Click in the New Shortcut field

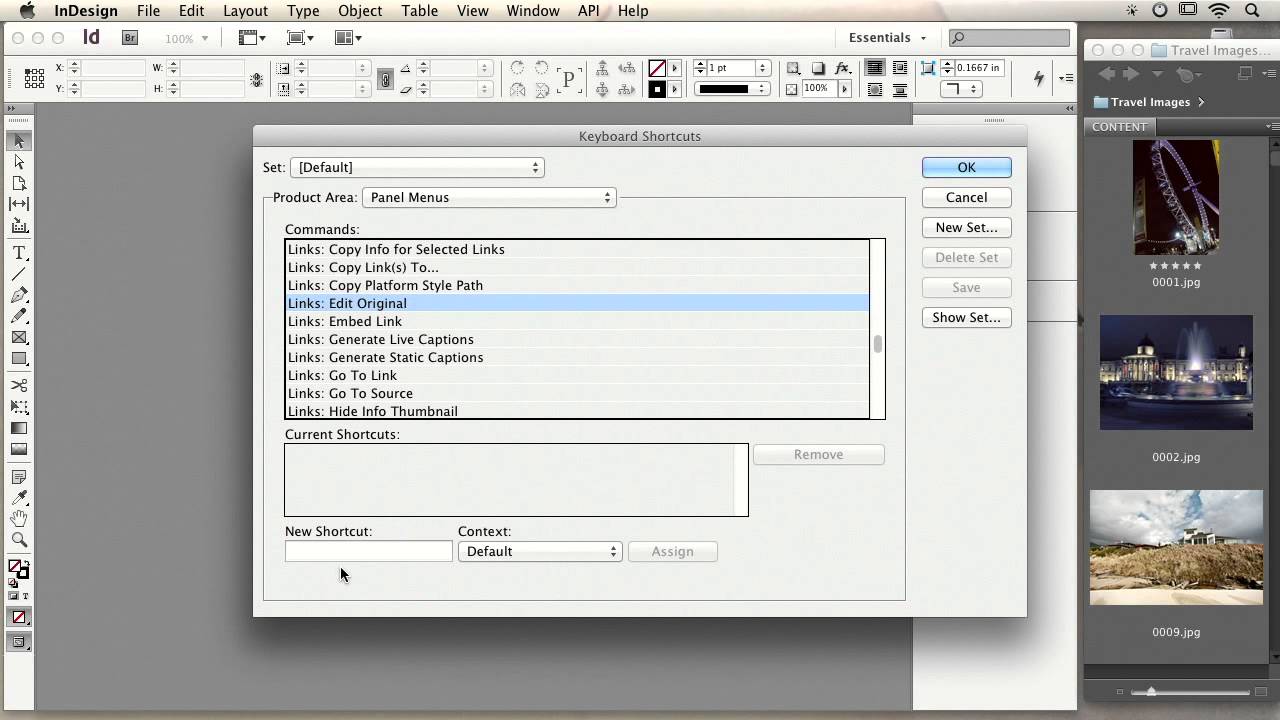coord(369,551)
